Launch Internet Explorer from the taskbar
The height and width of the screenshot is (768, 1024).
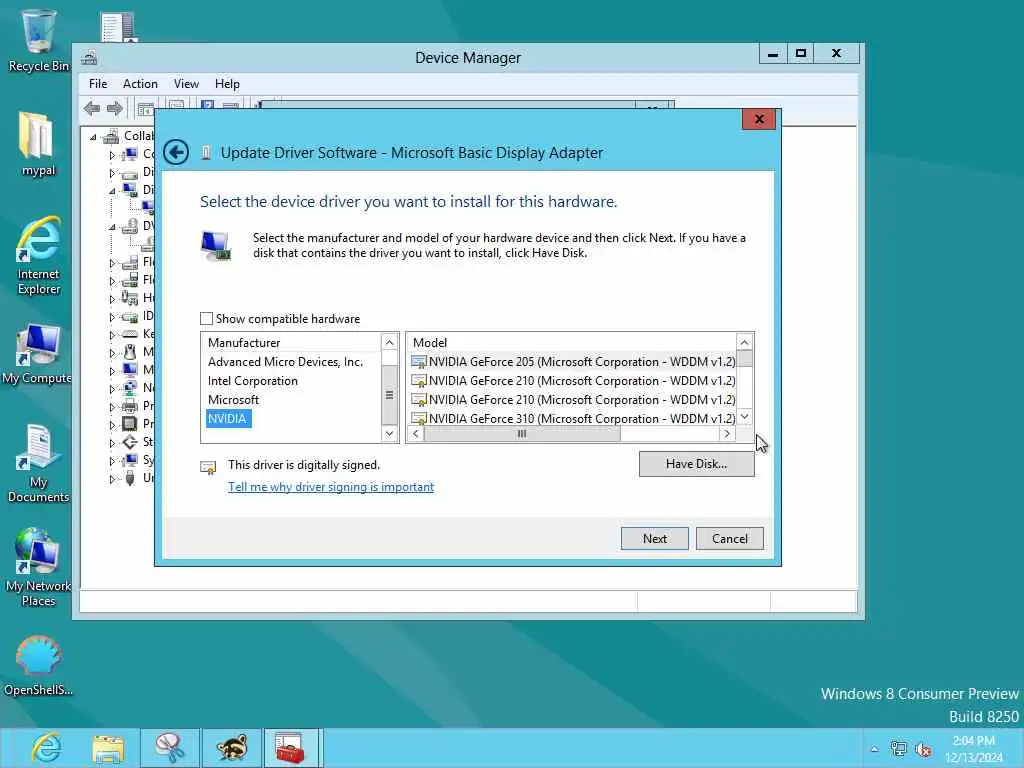point(46,748)
